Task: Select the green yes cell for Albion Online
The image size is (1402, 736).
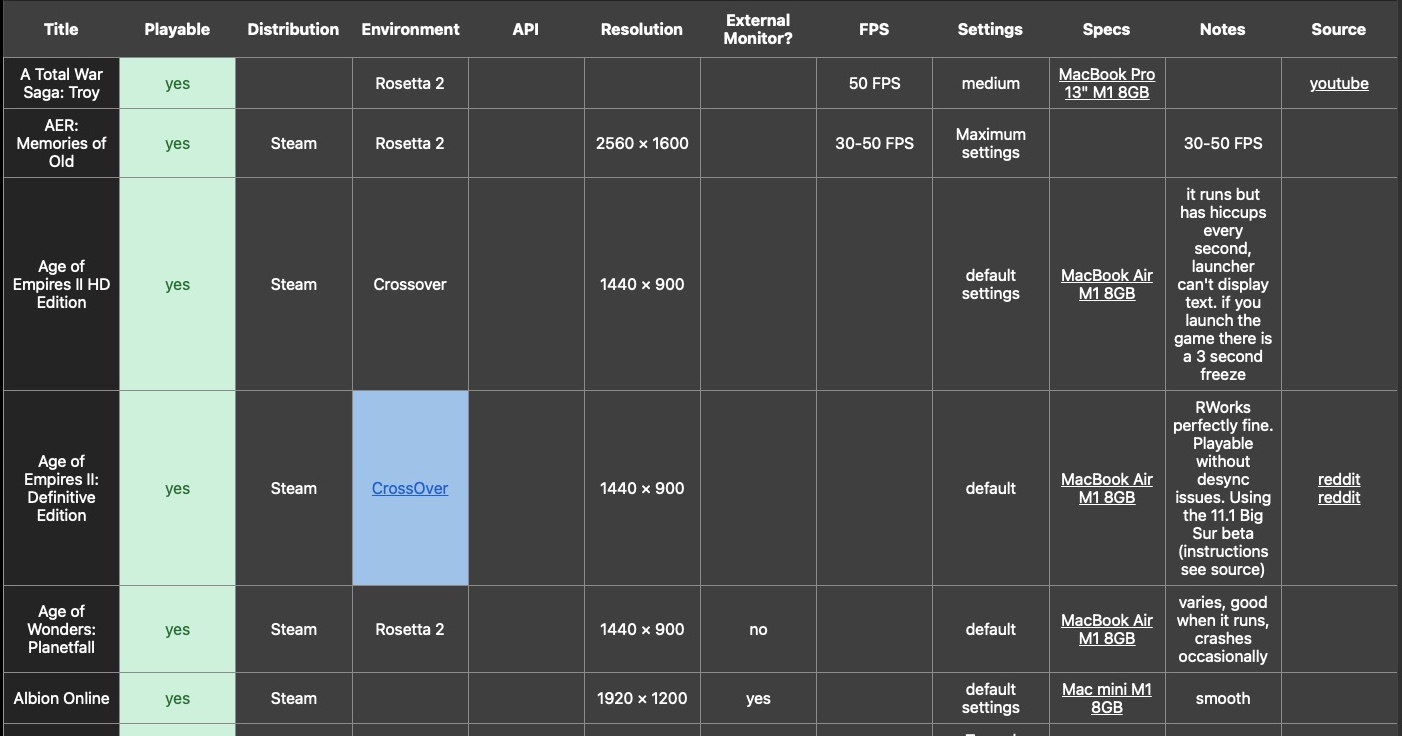Action: tap(177, 698)
